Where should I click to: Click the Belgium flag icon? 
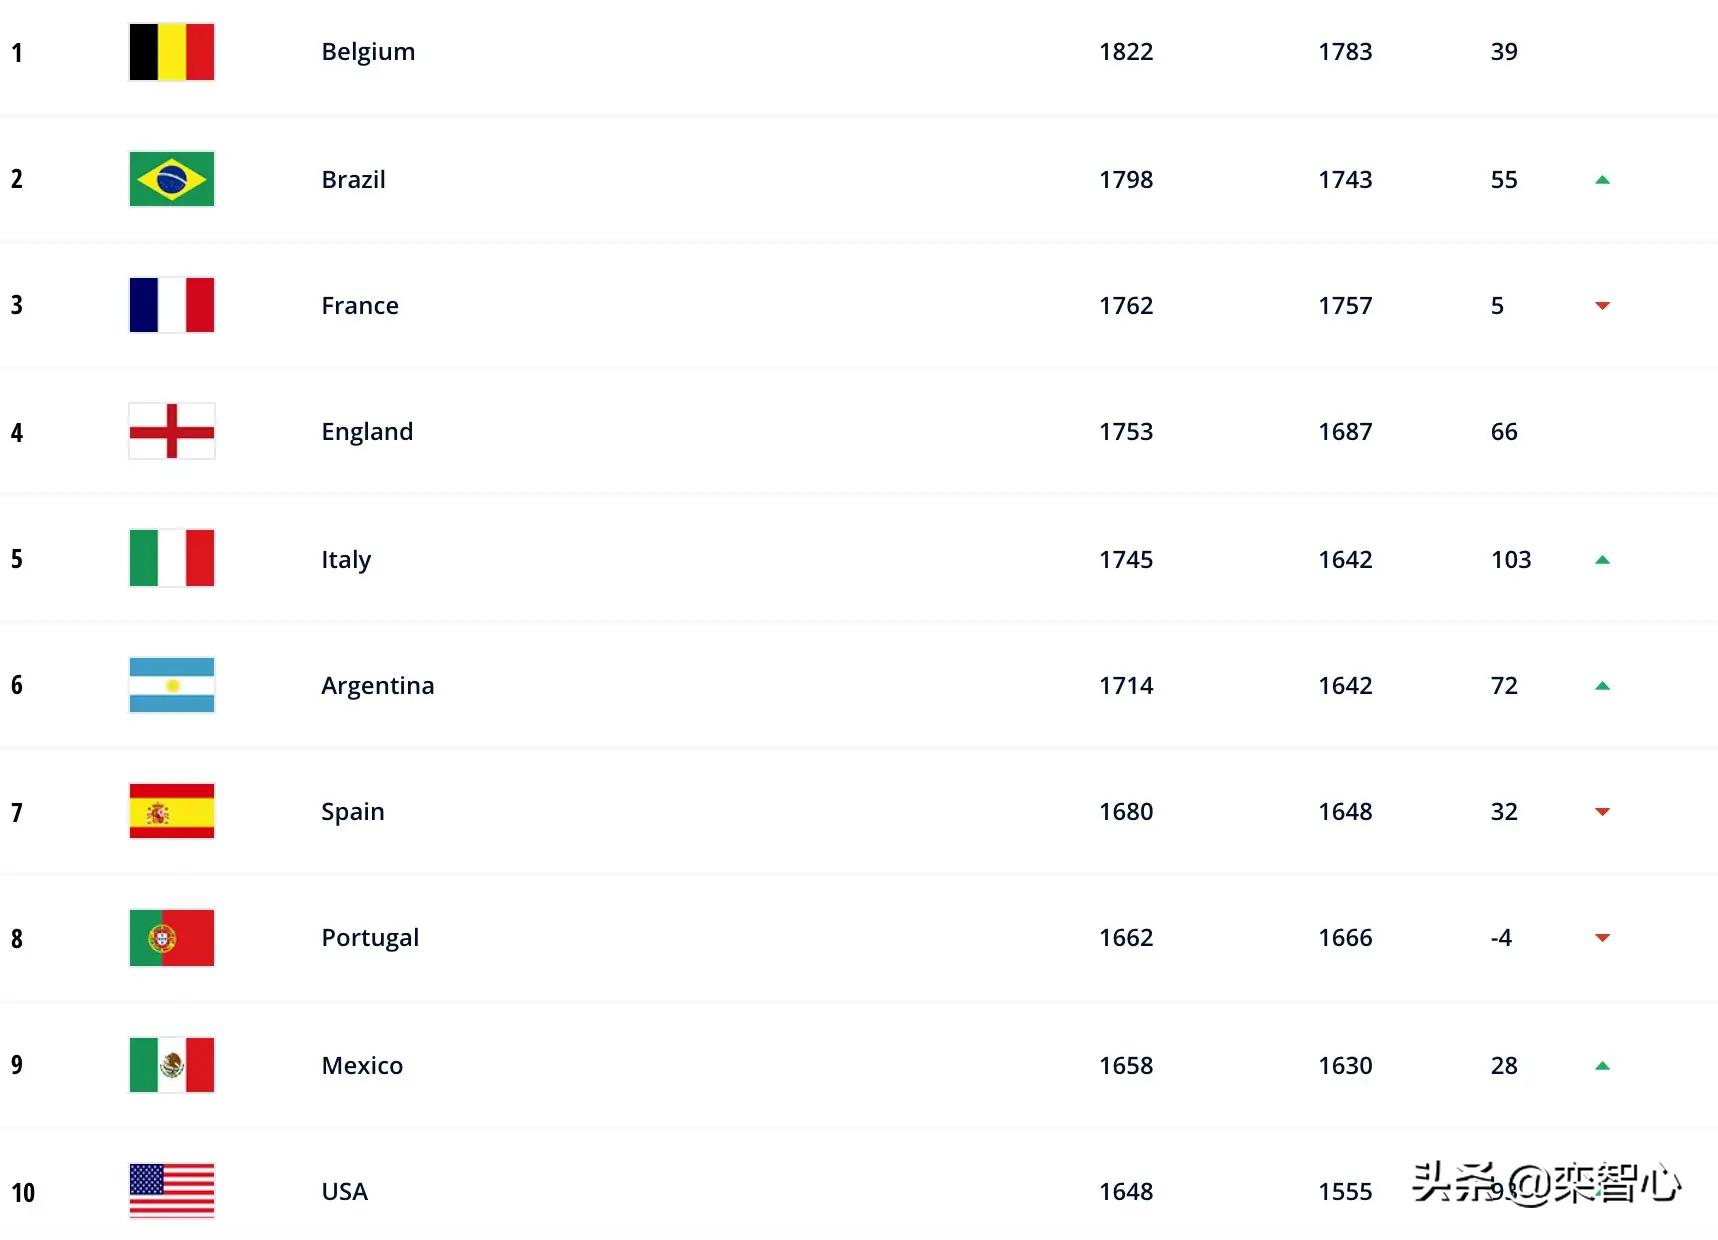tap(171, 52)
